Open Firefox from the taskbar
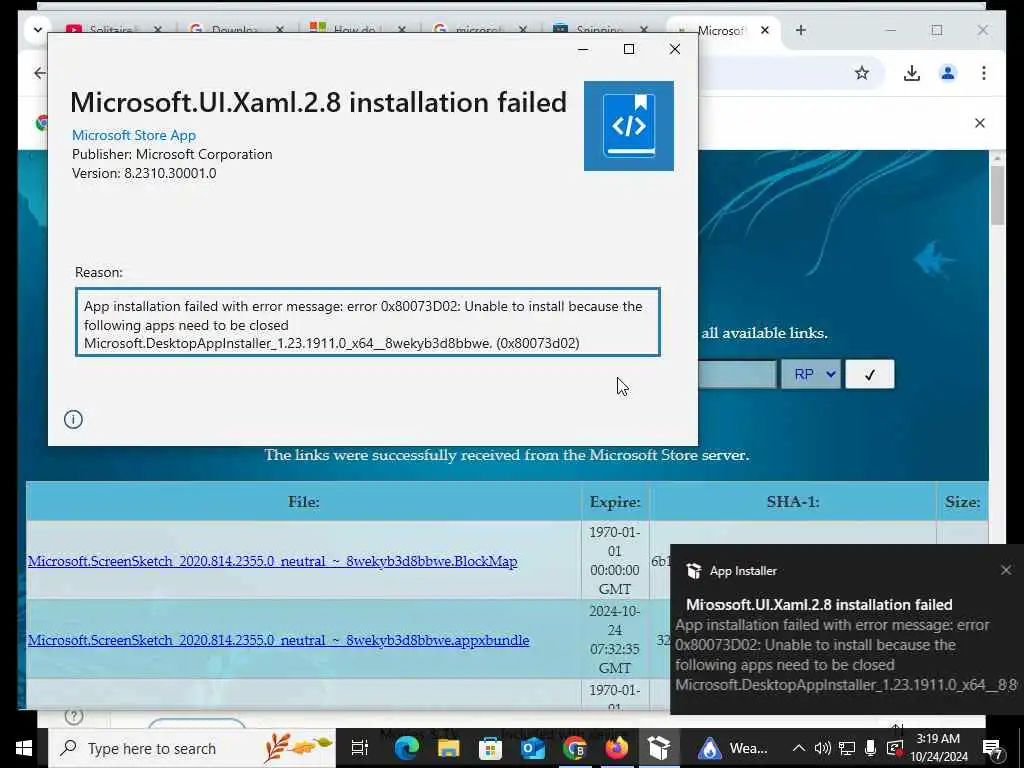Screen dimensions: 1024x768 click(x=616, y=748)
